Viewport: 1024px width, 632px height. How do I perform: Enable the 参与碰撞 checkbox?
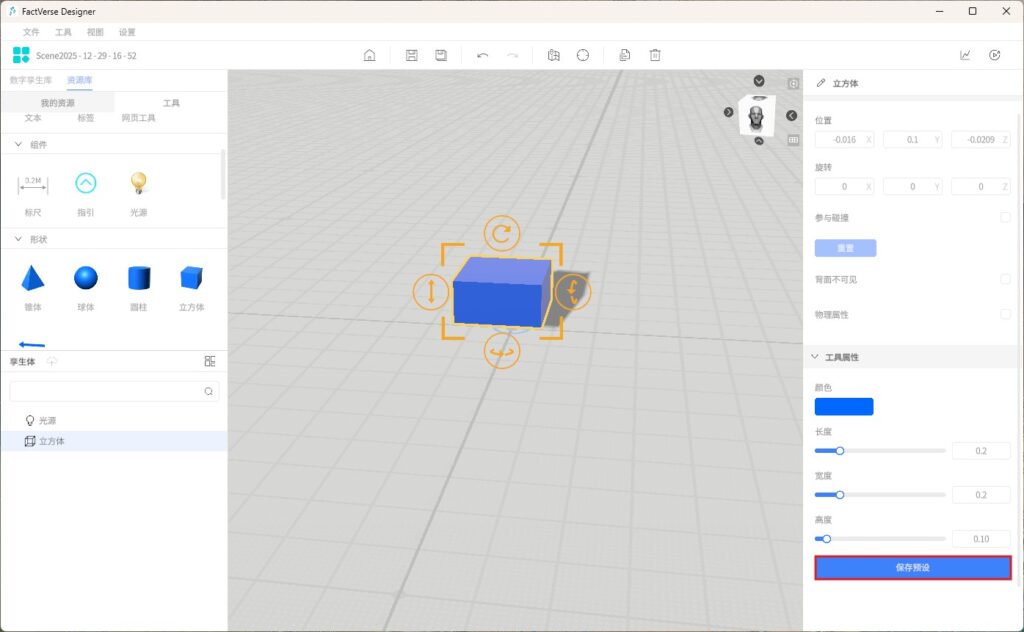click(1005, 217)
